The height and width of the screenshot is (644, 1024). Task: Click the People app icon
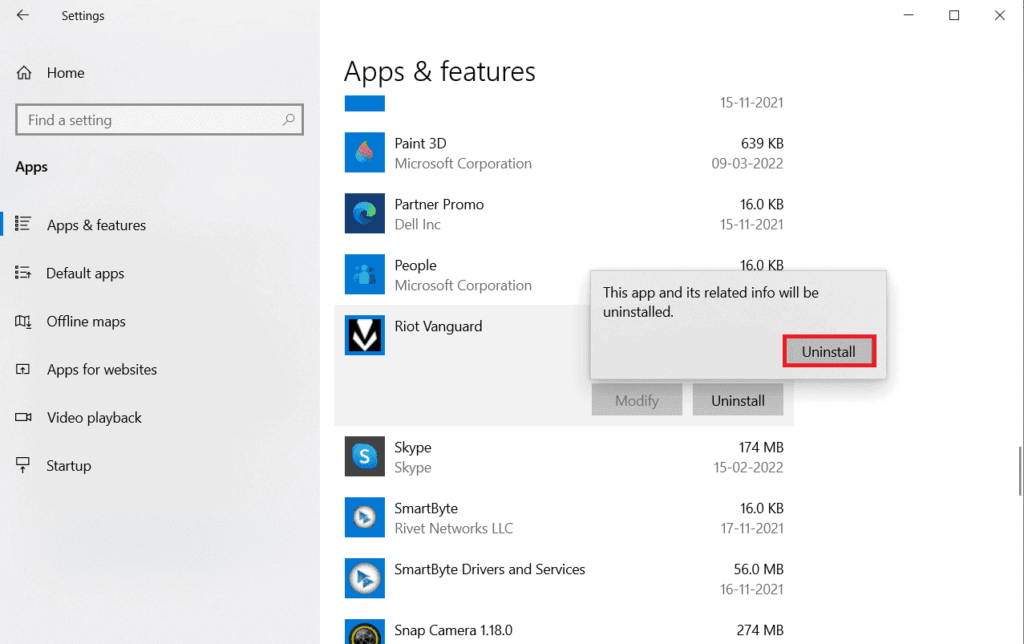point(364,274)
